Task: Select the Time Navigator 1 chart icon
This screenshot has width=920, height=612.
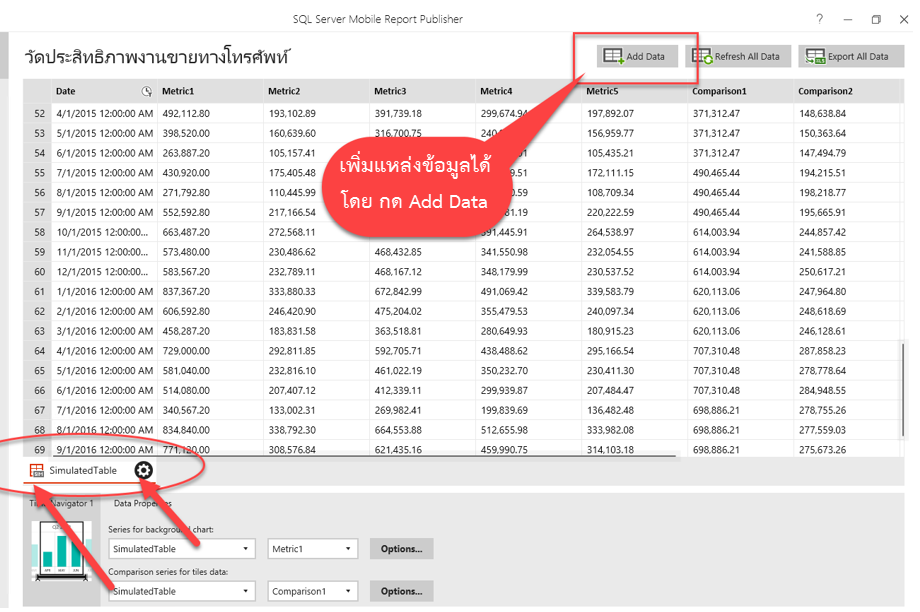Action: click(61, 548)
